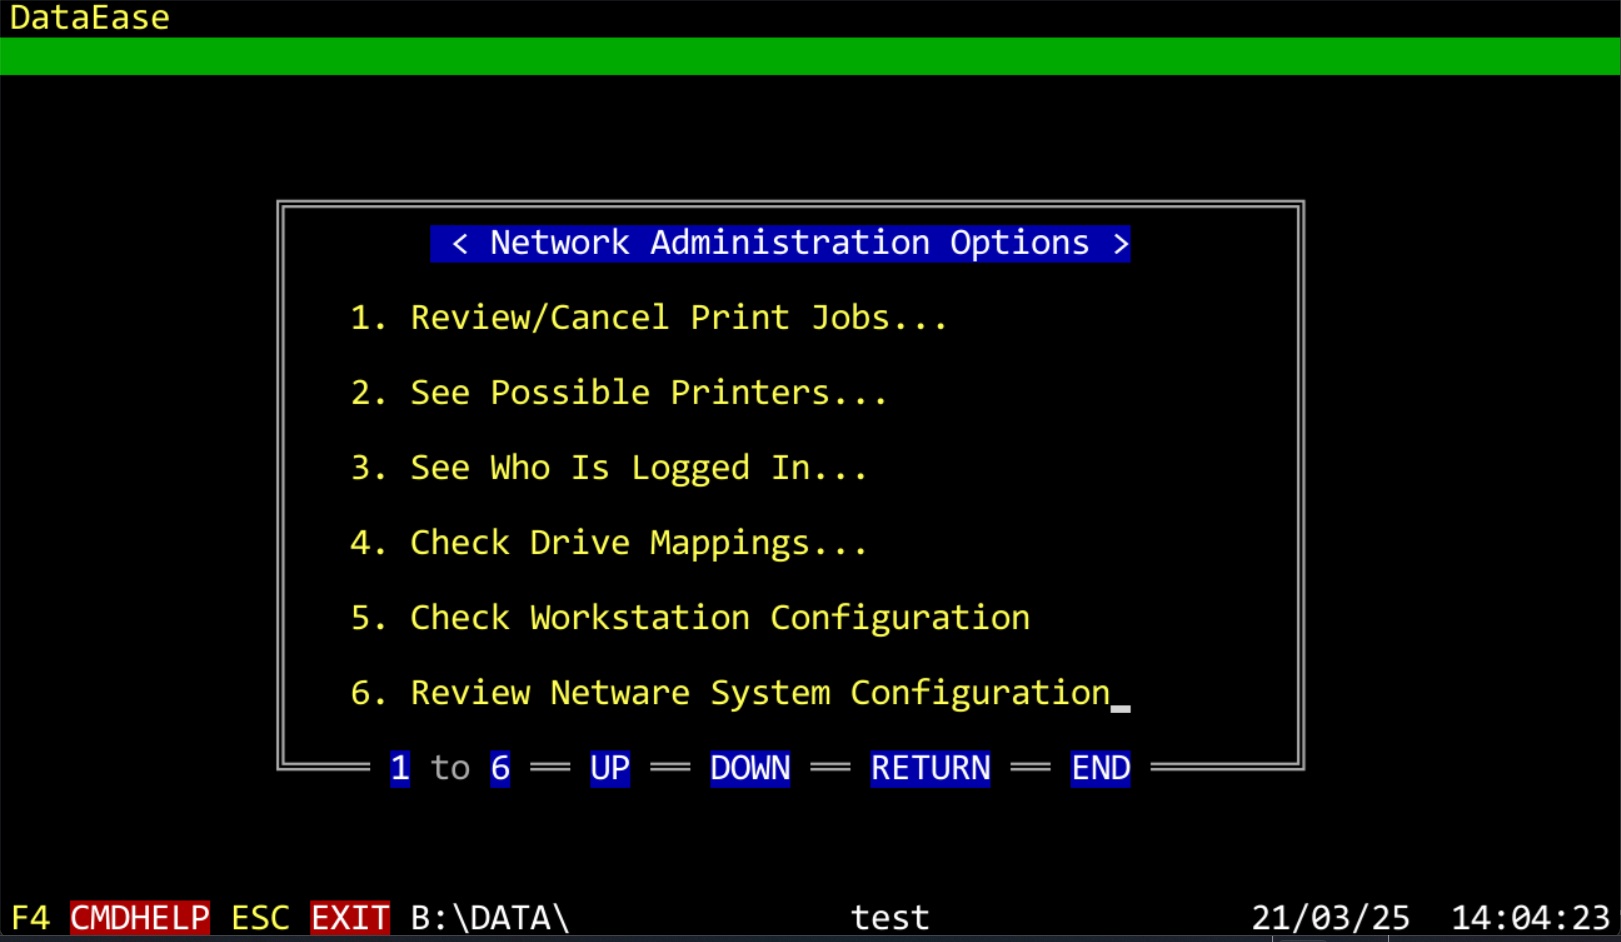Click the Network Administration Options title
This screenshot has height=942, width=1621.
(x=789, y=243)
